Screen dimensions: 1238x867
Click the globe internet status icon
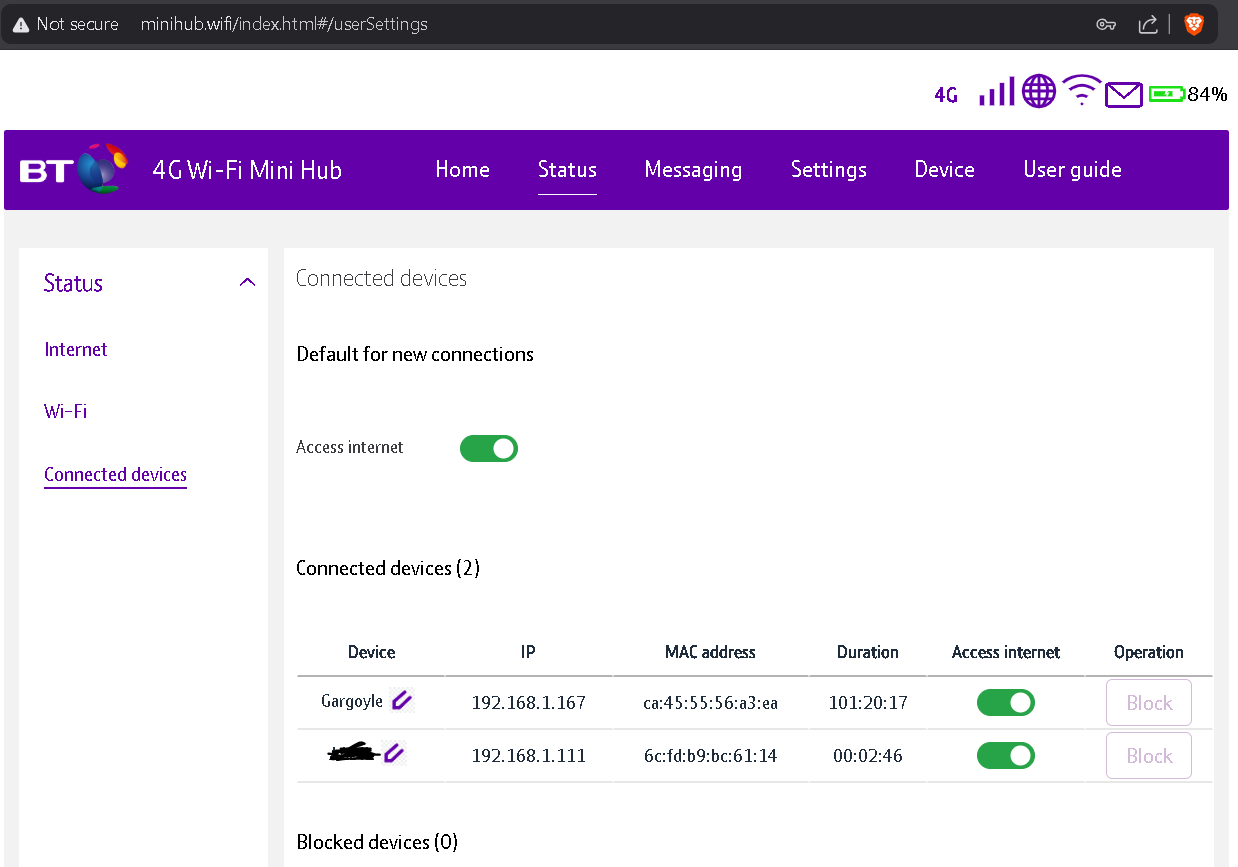(1039, 91)
